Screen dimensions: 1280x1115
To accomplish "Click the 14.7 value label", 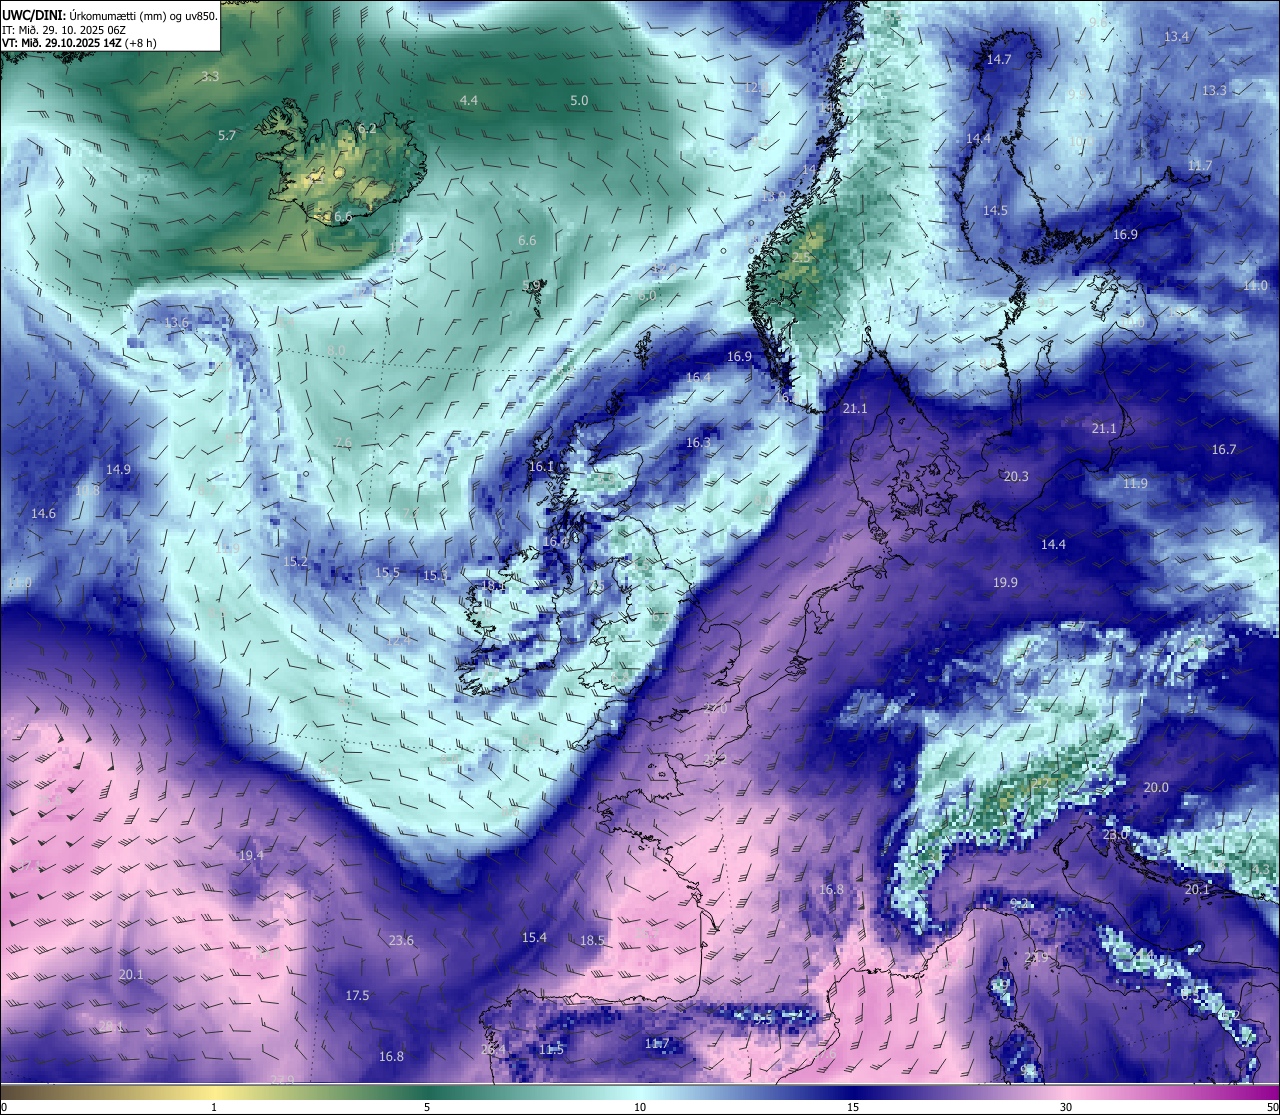I will click(x=999, y=59).
